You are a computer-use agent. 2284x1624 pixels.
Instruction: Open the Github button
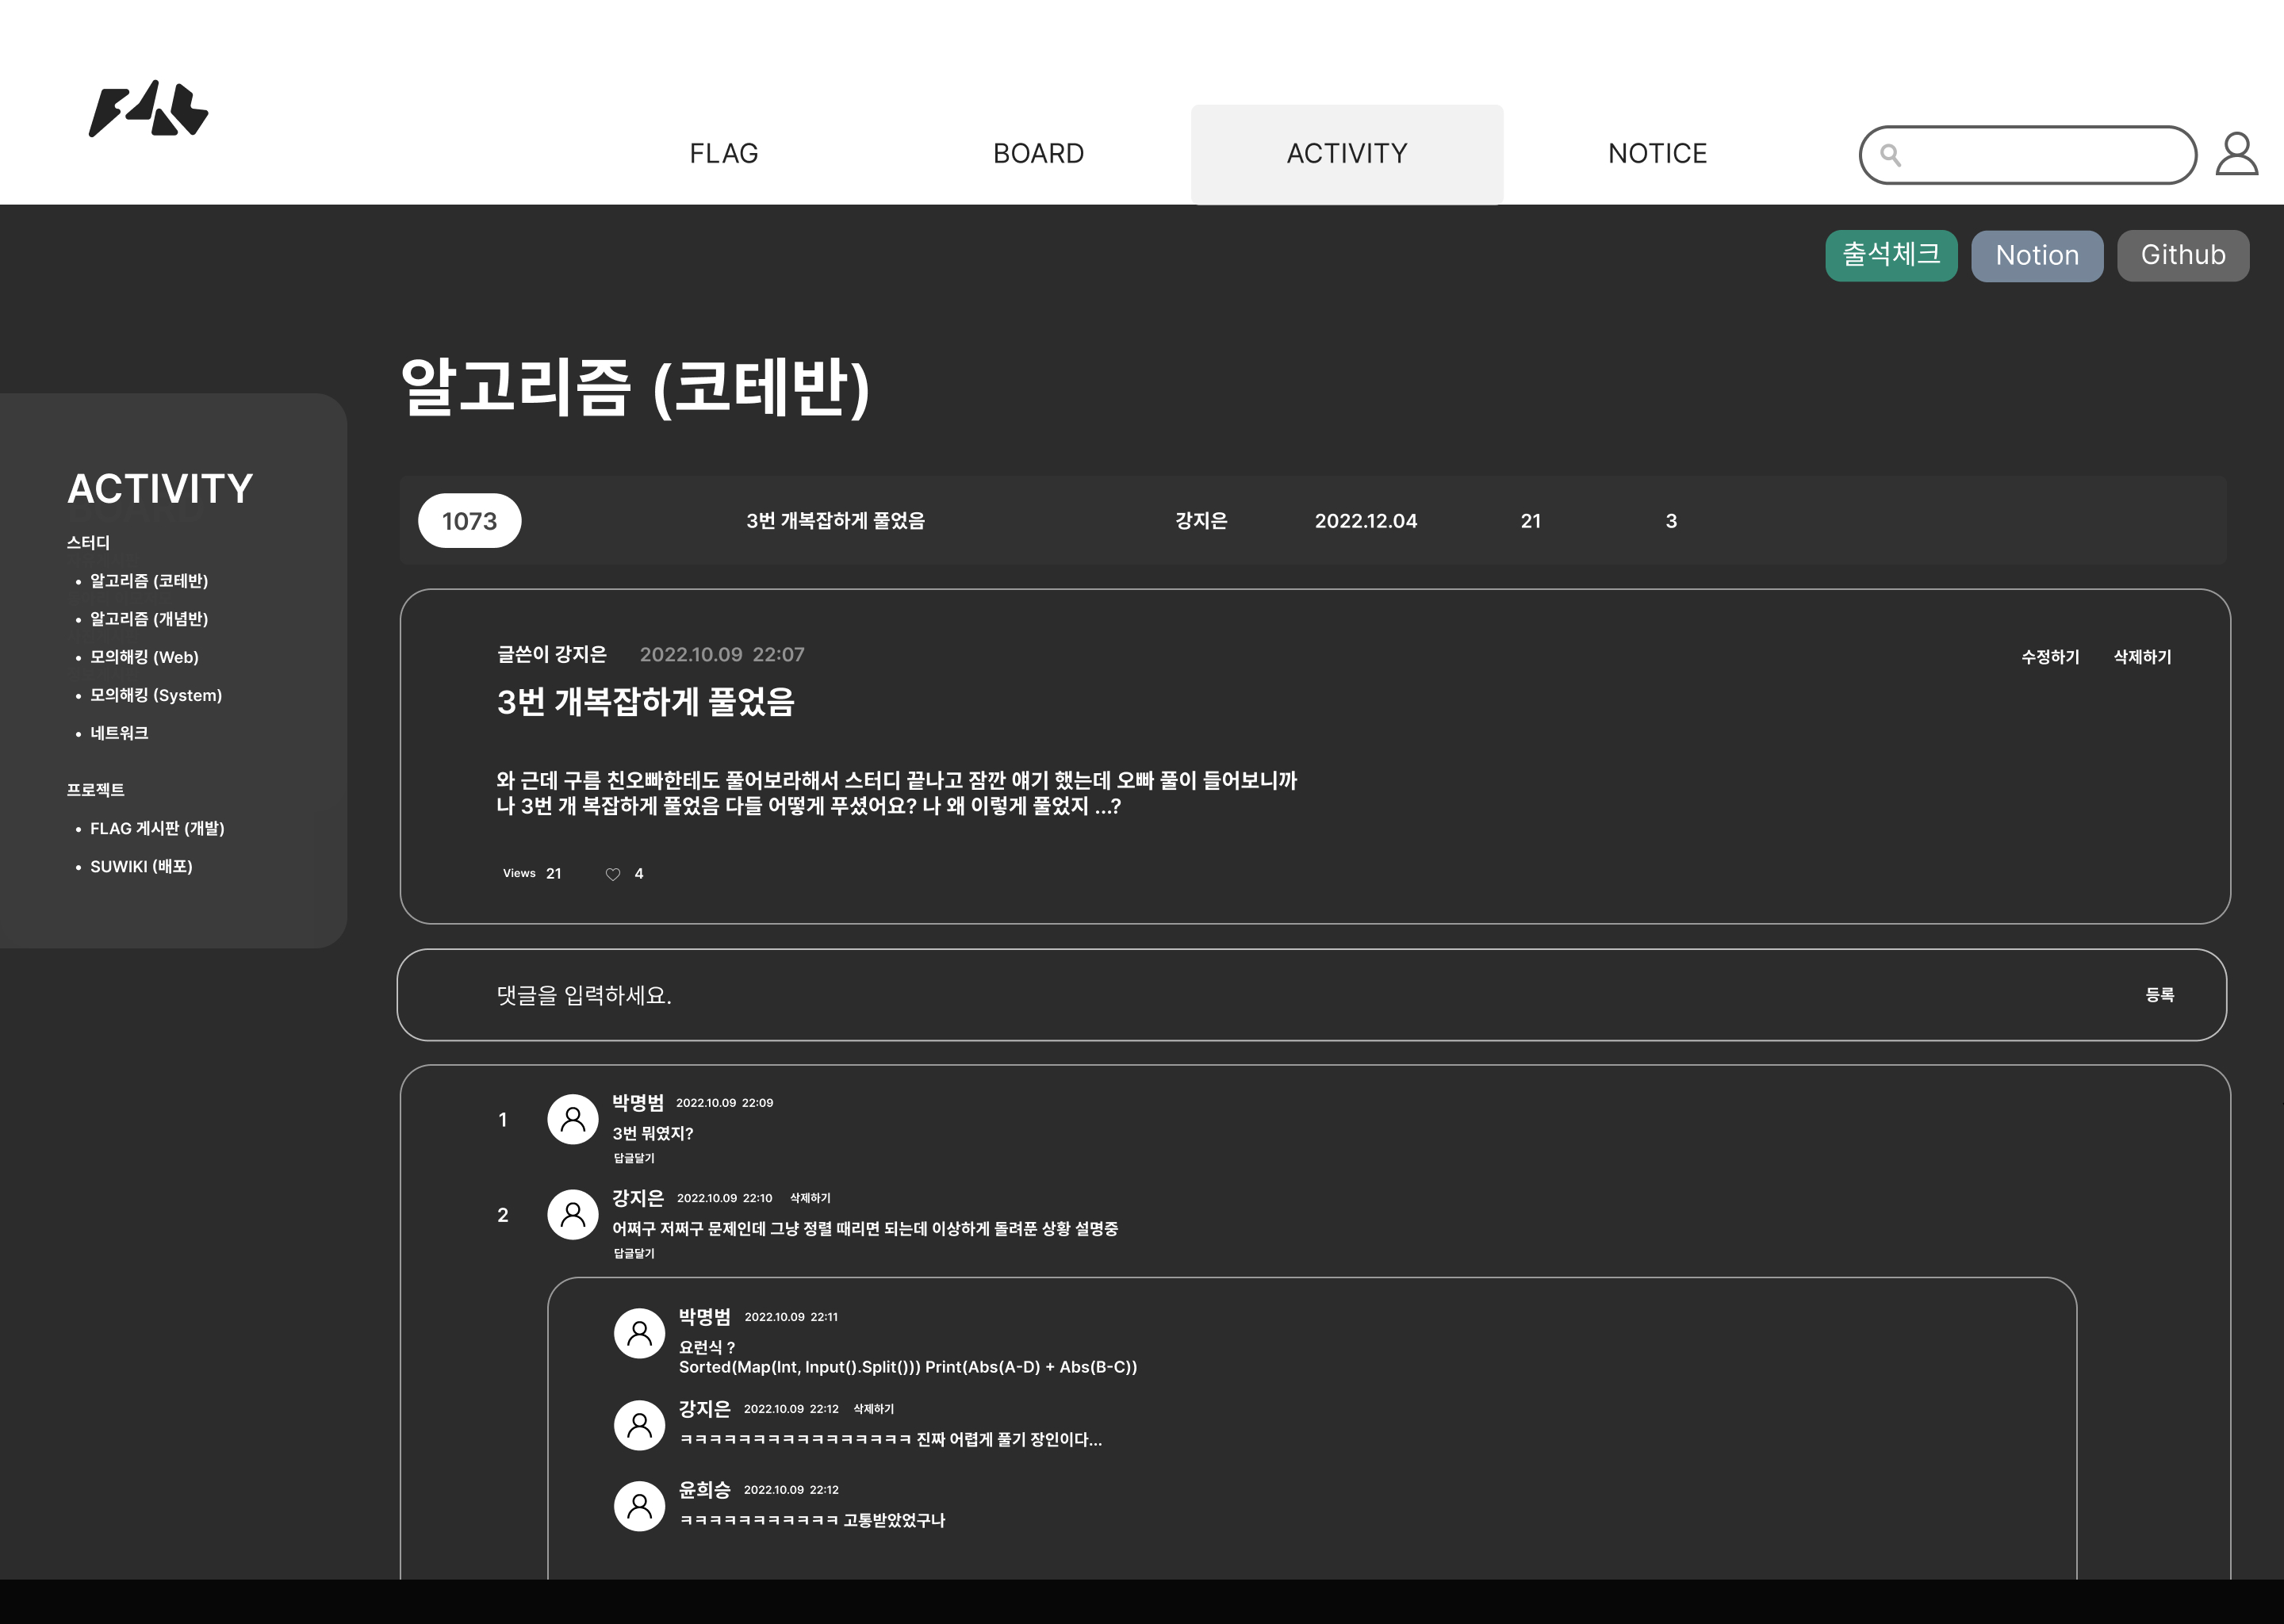click(x=2183, y=255)
